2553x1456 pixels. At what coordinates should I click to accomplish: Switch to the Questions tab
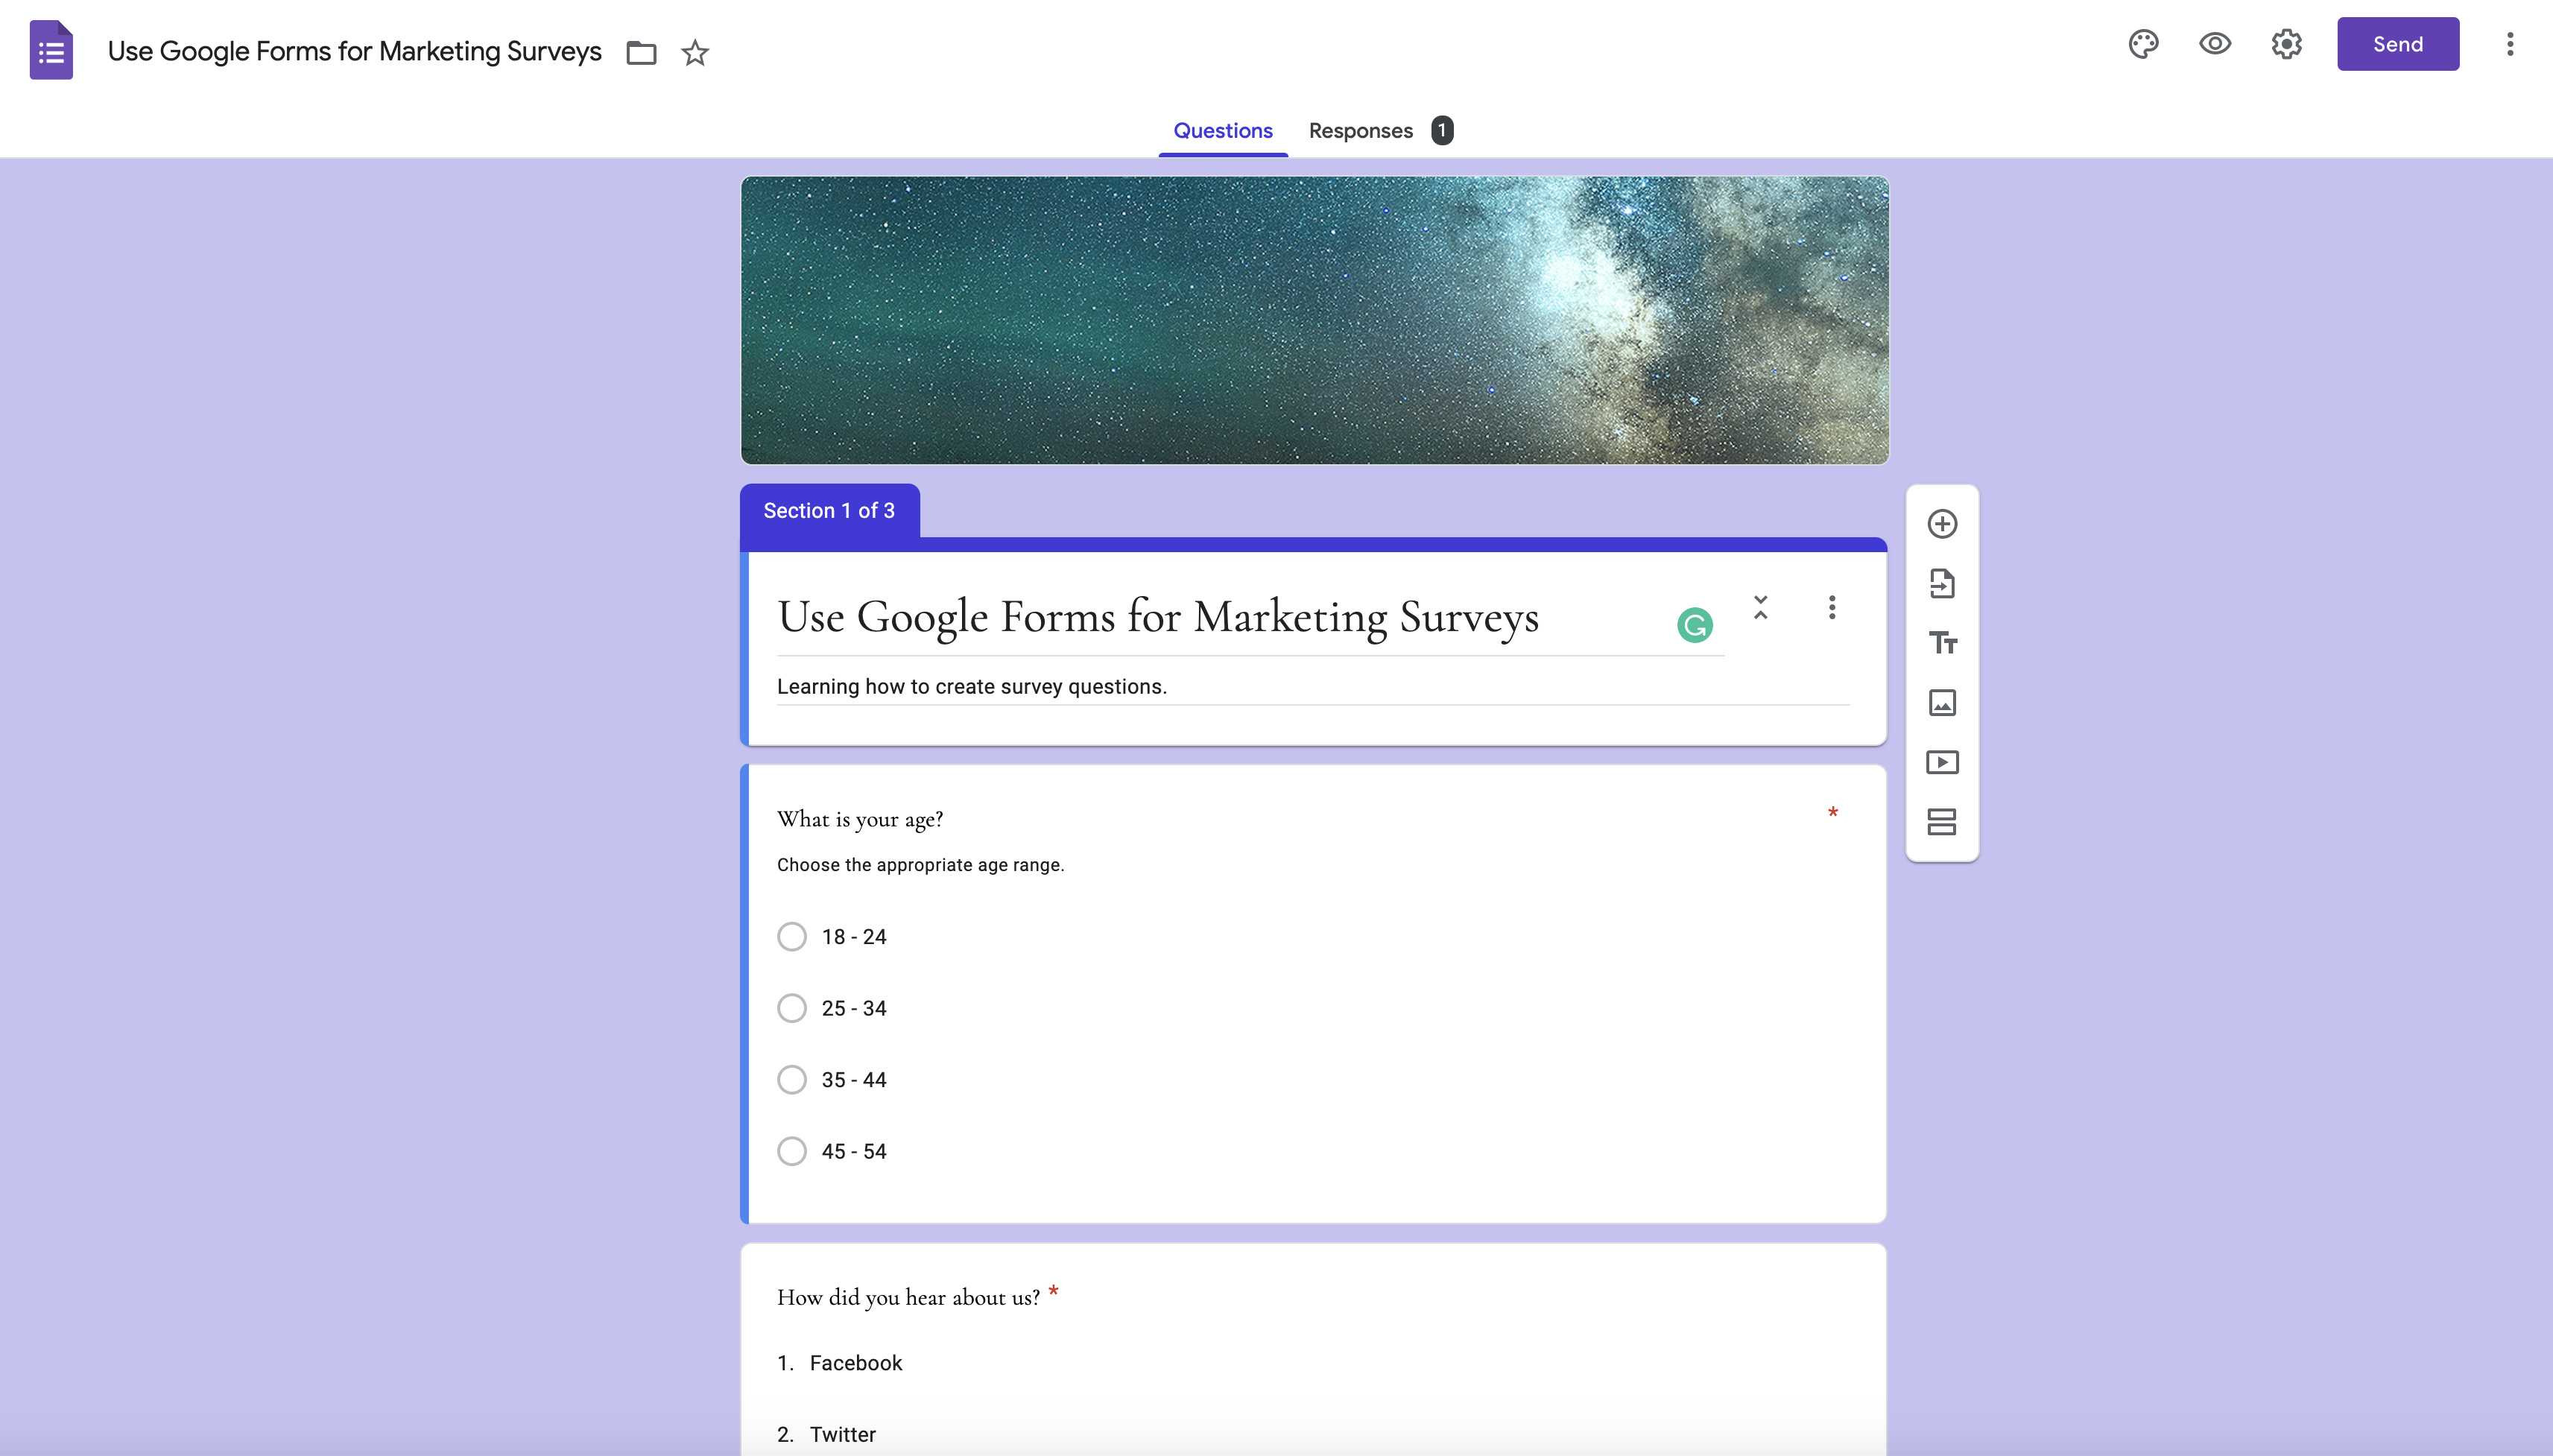(1222, 131)
